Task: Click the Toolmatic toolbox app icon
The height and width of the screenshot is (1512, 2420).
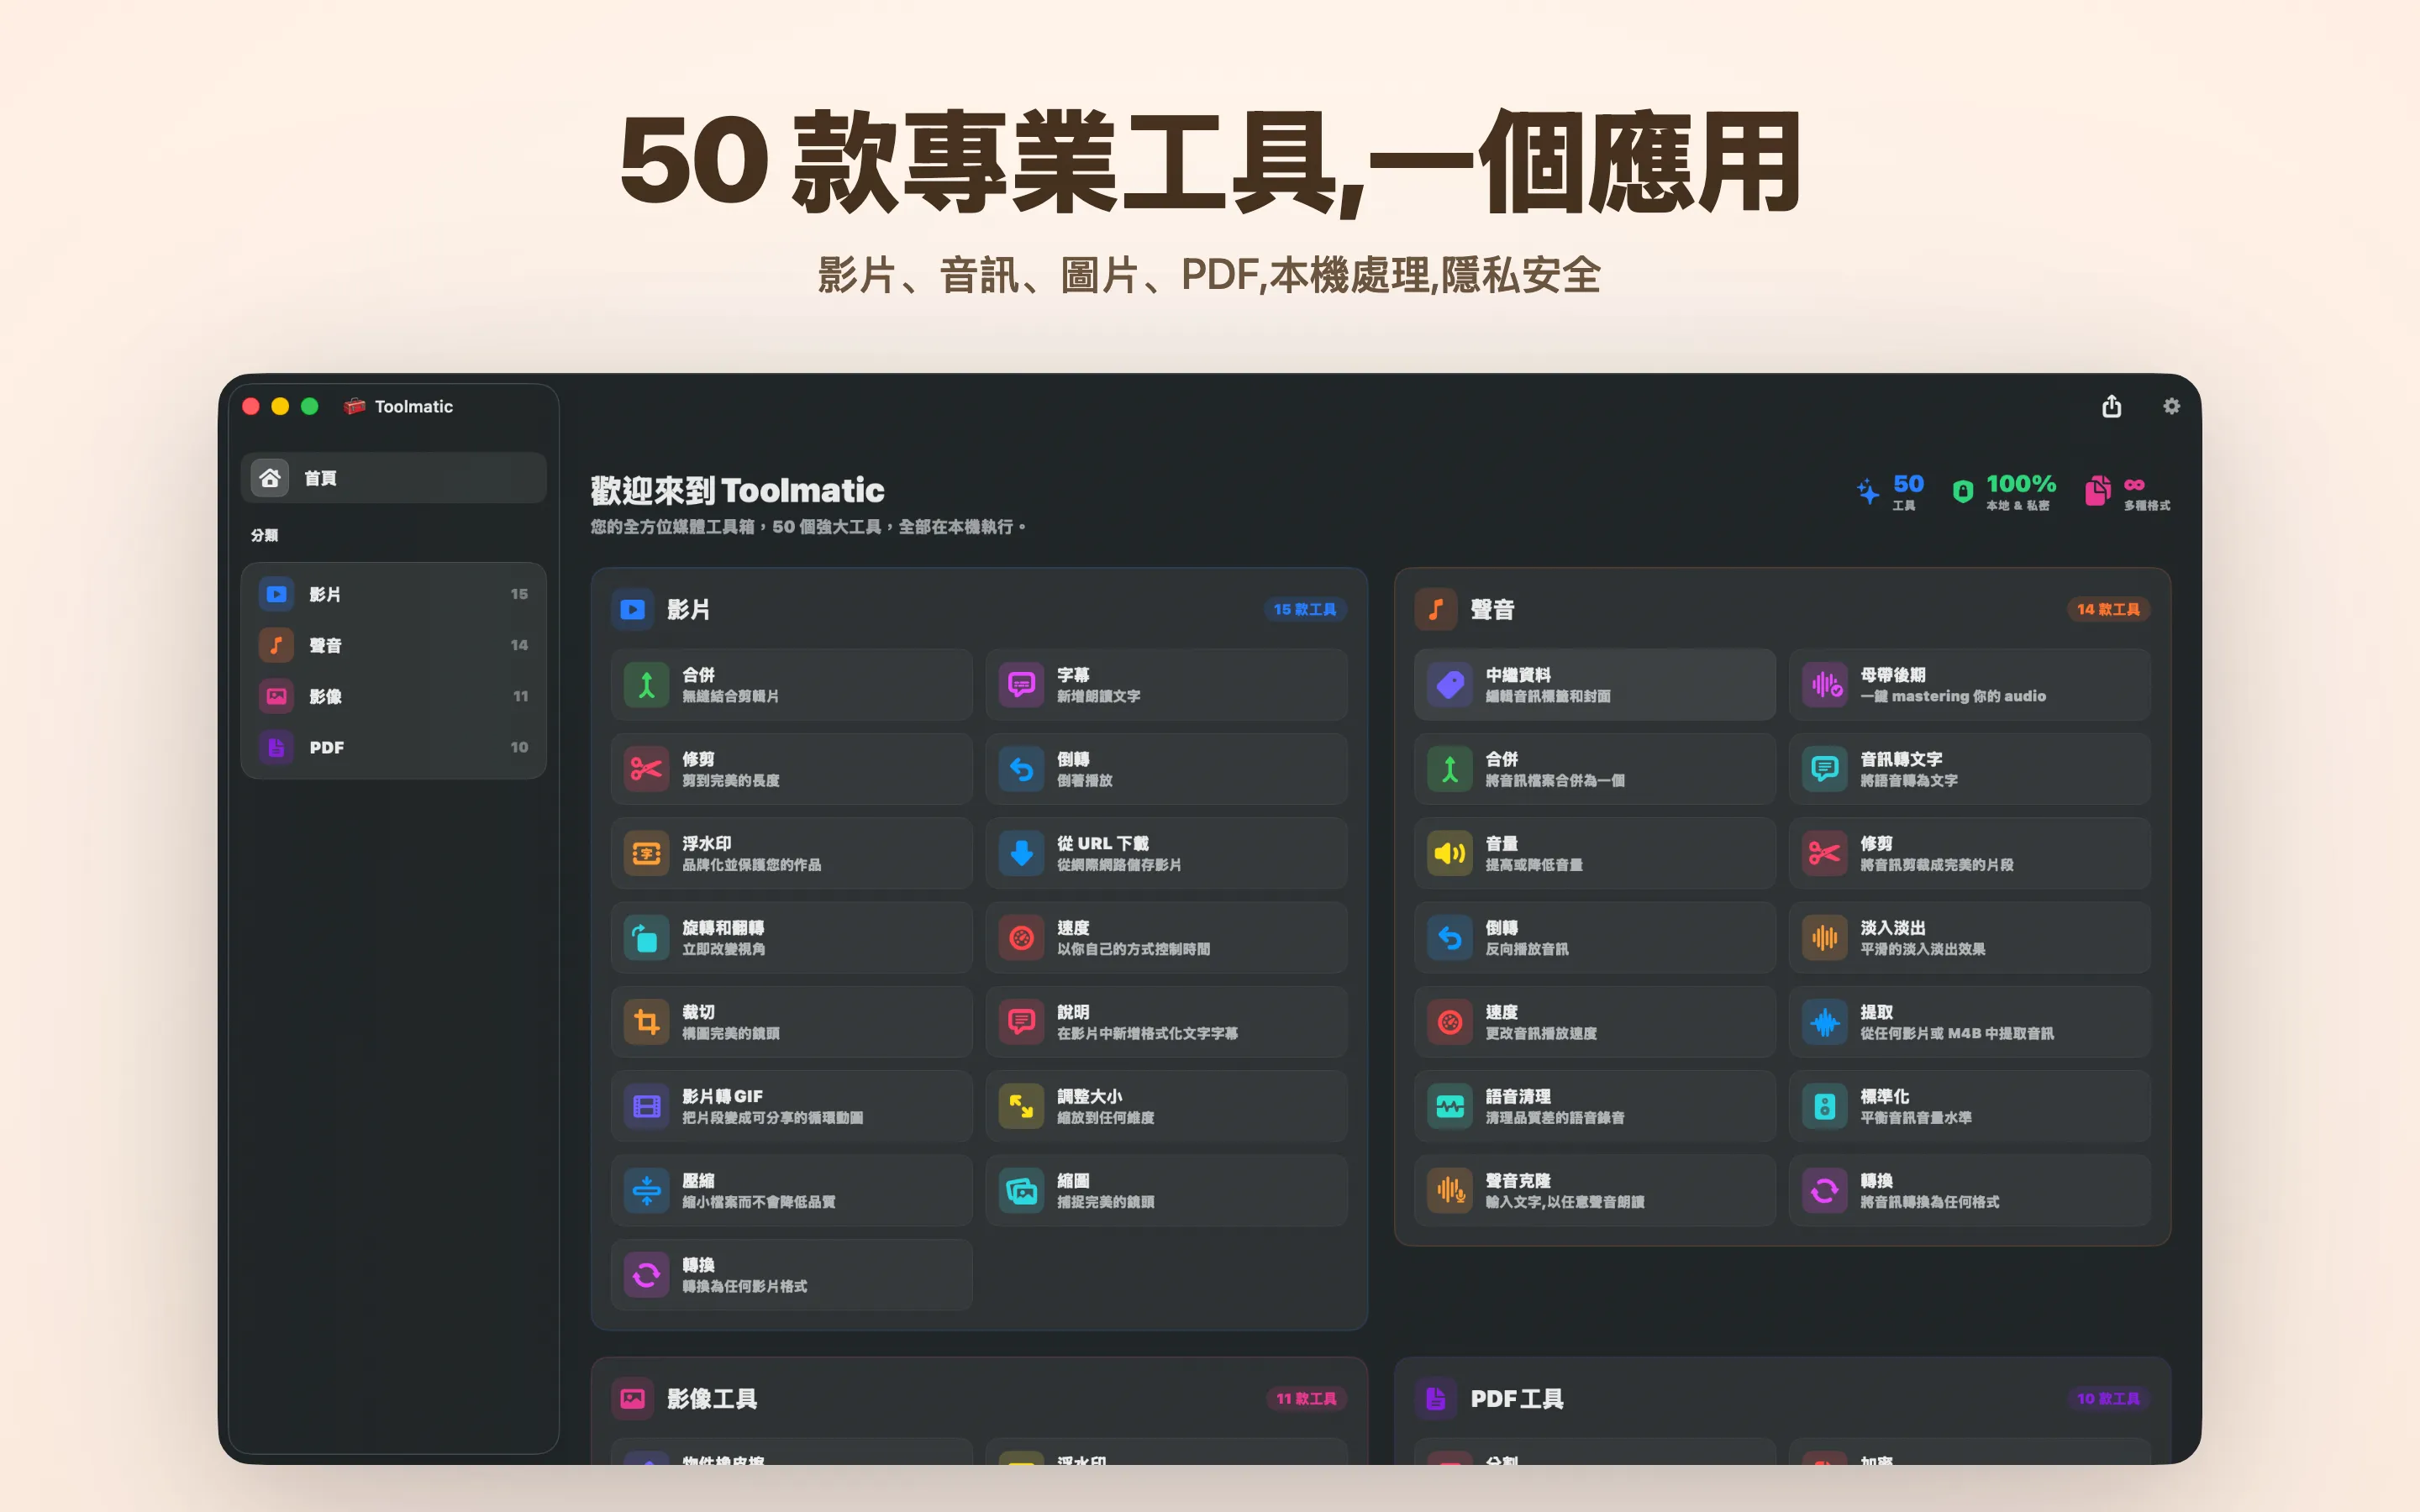Action: pos(354,406)
